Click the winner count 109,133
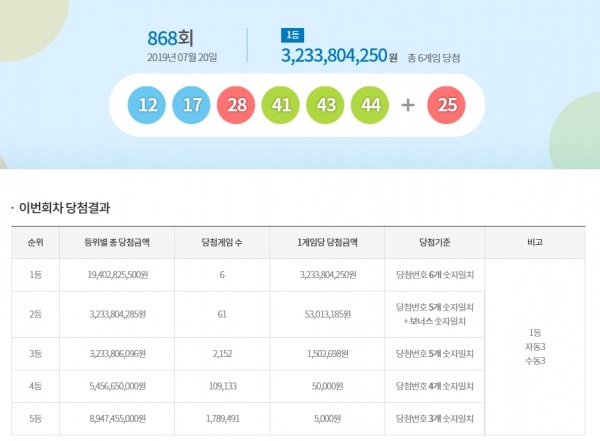The width and height of the screenshot is (600, 441). point(222,386)
